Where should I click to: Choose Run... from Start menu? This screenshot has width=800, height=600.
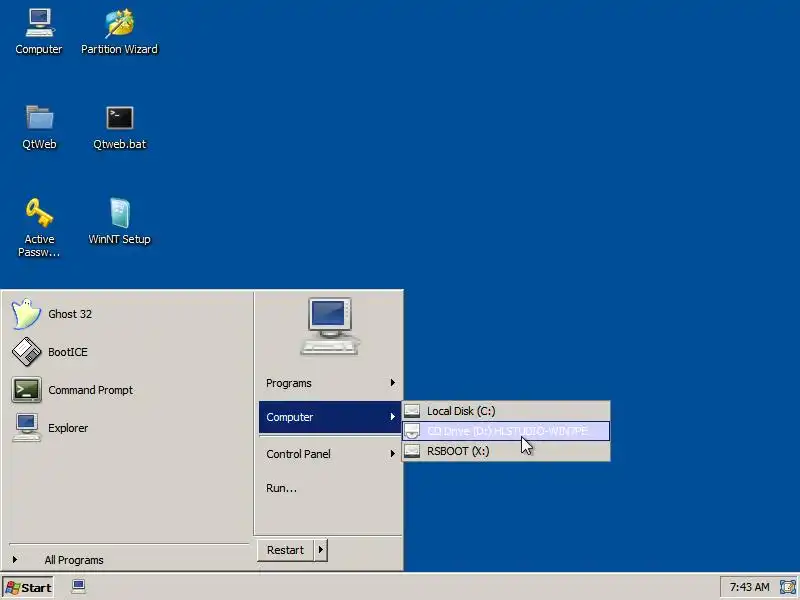pyautogui.click(x=330, y=488)
